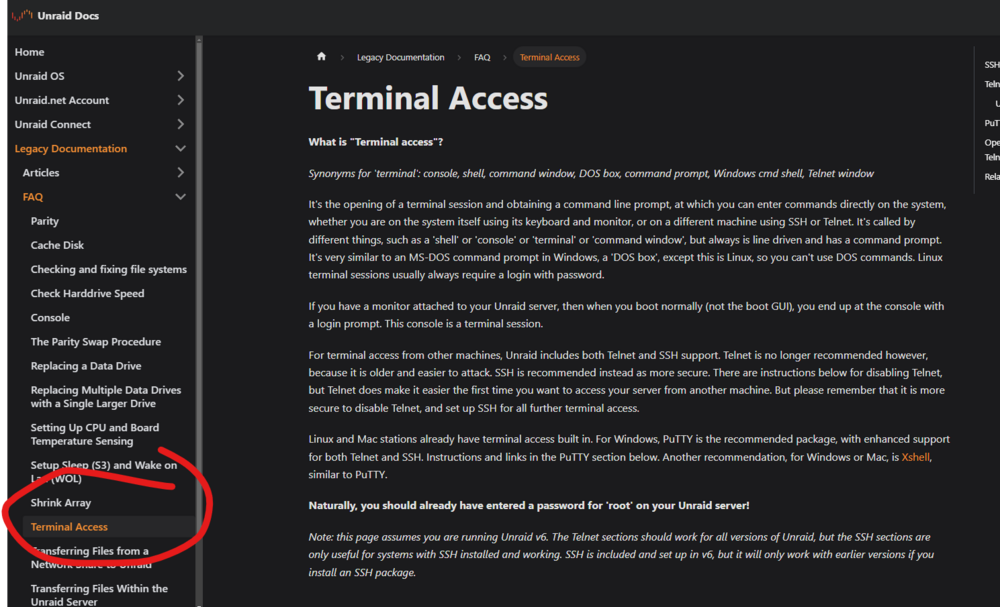
Task: Click 'What is "Terminal access"?' subheading
Action: point(376,142)
